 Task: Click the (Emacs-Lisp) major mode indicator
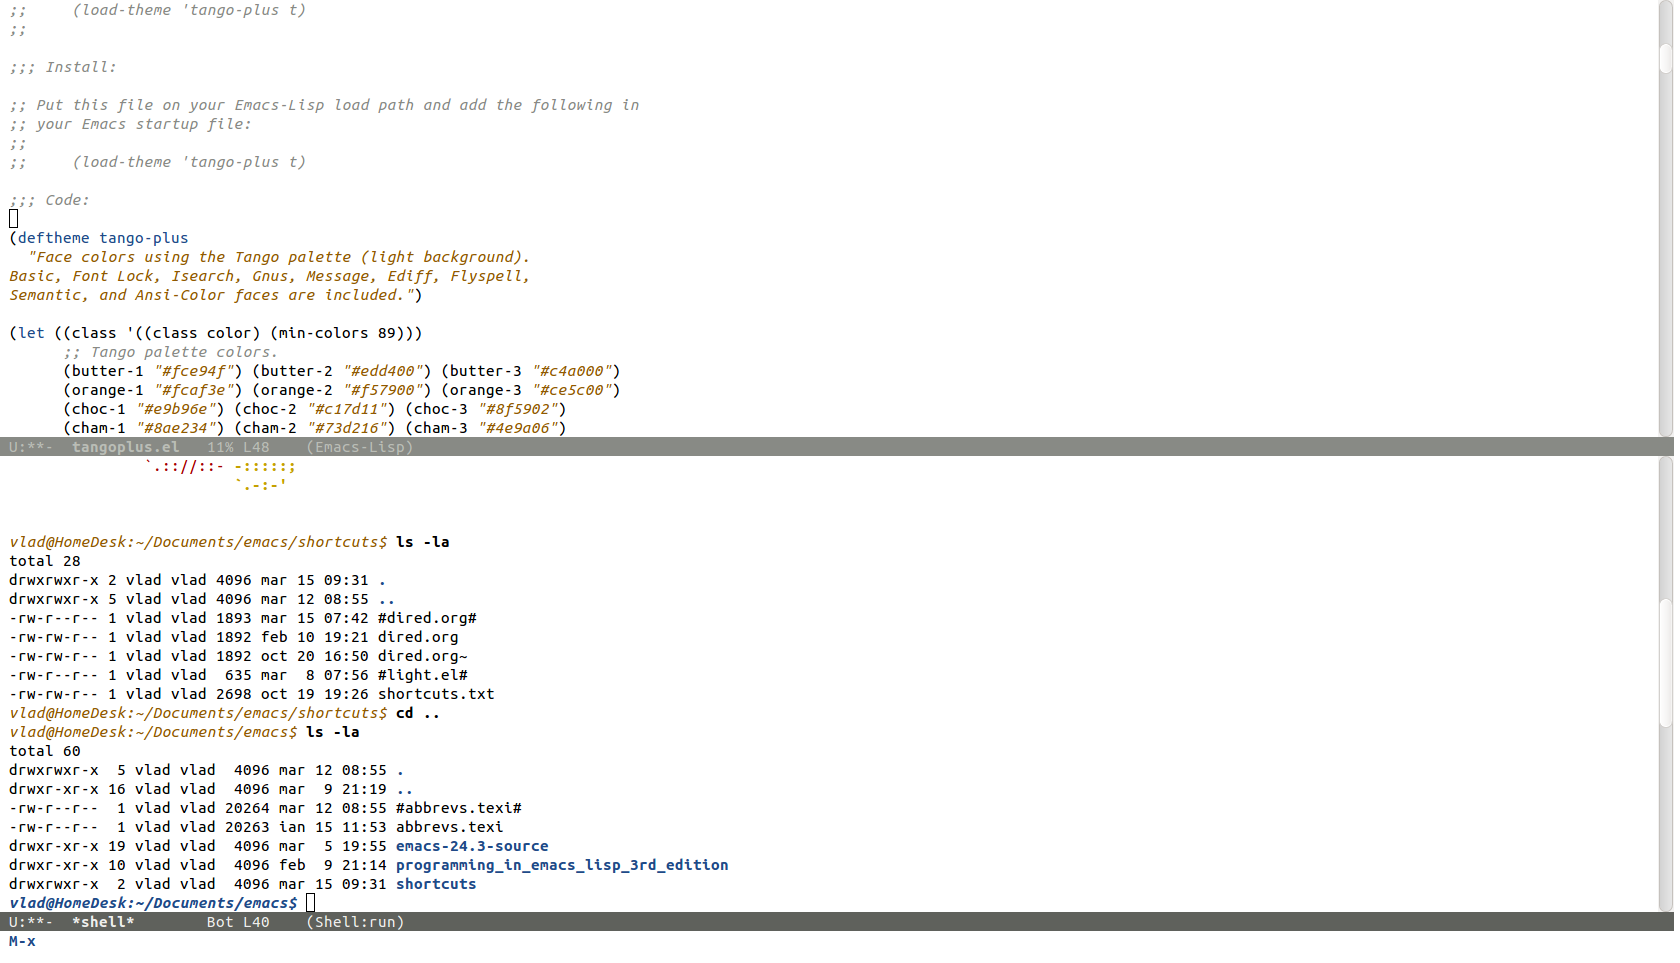[x=360, y=447]
